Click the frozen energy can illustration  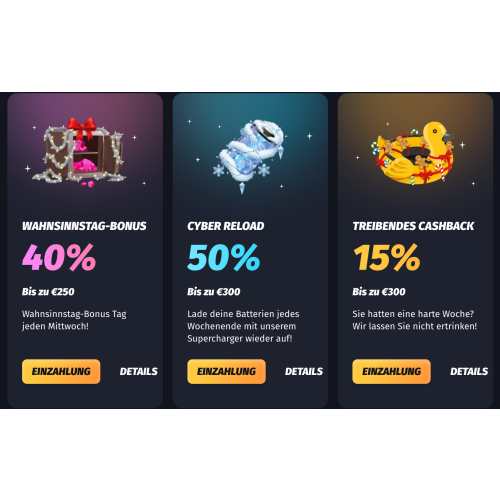[250, 155]
